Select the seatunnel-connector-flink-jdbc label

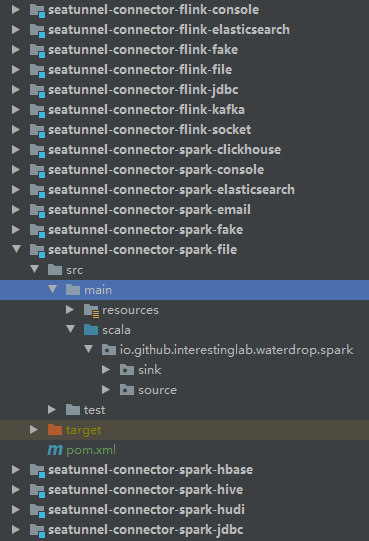click(x=143, y=90)
